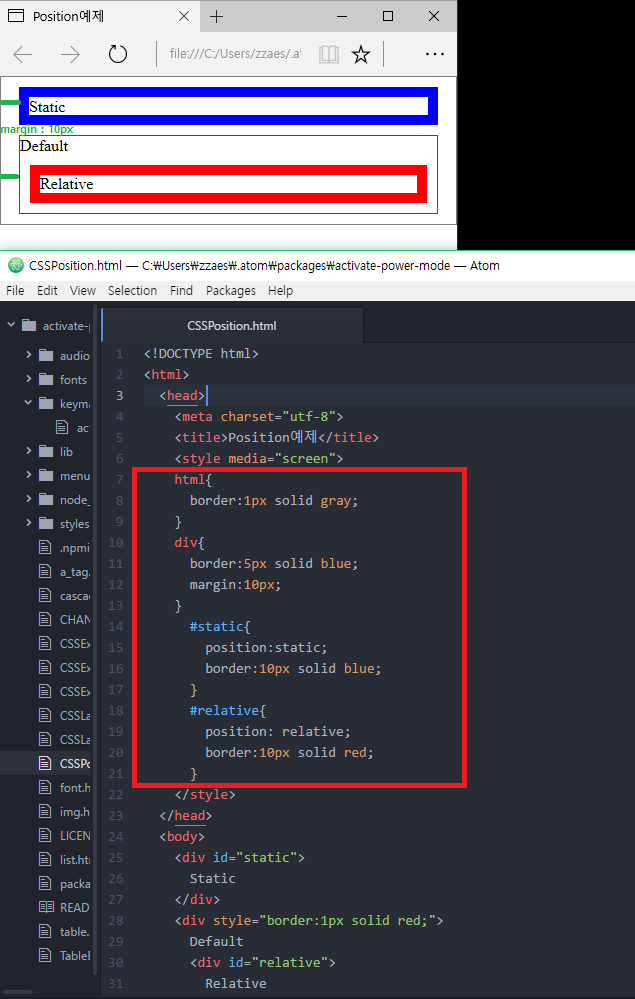Open list.html in tree view
Viewport: 635px width, 999px height.
point(64,859)
